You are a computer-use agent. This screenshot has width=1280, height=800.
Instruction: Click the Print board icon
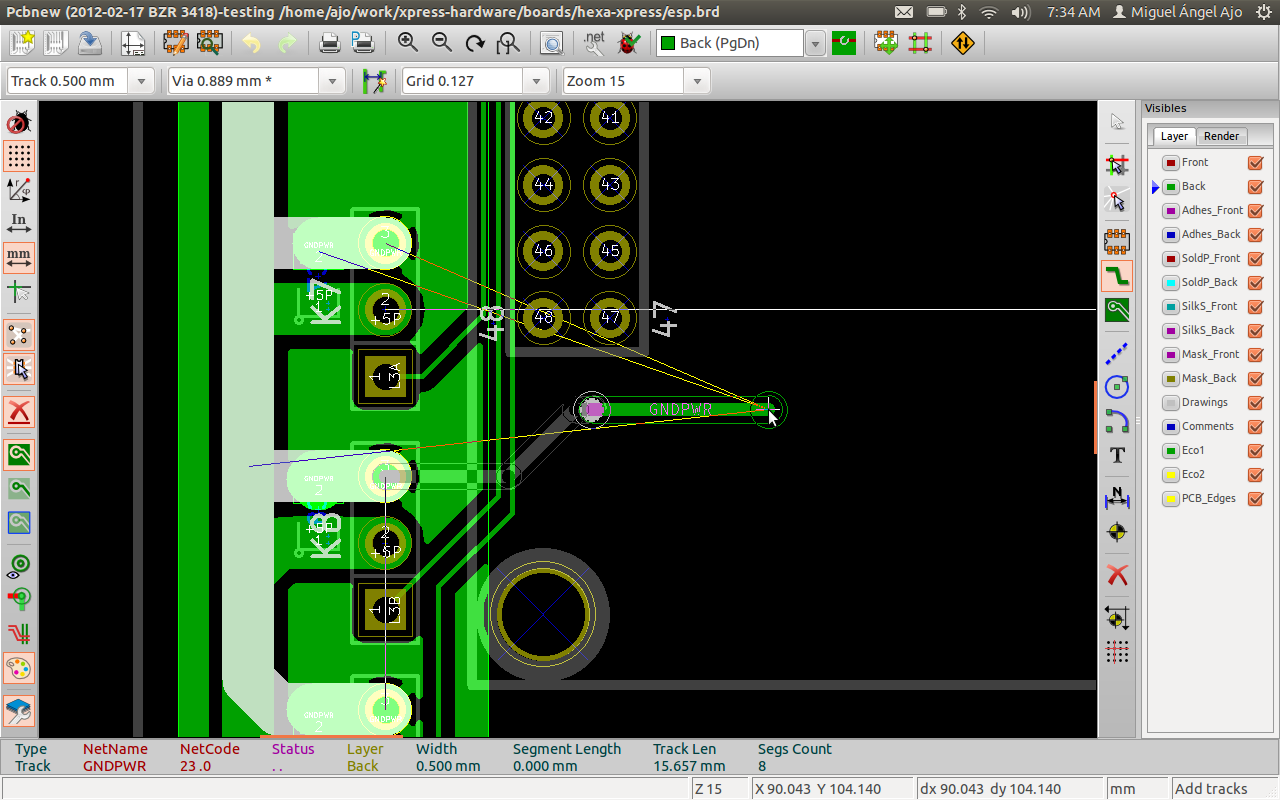pos(329,43)
